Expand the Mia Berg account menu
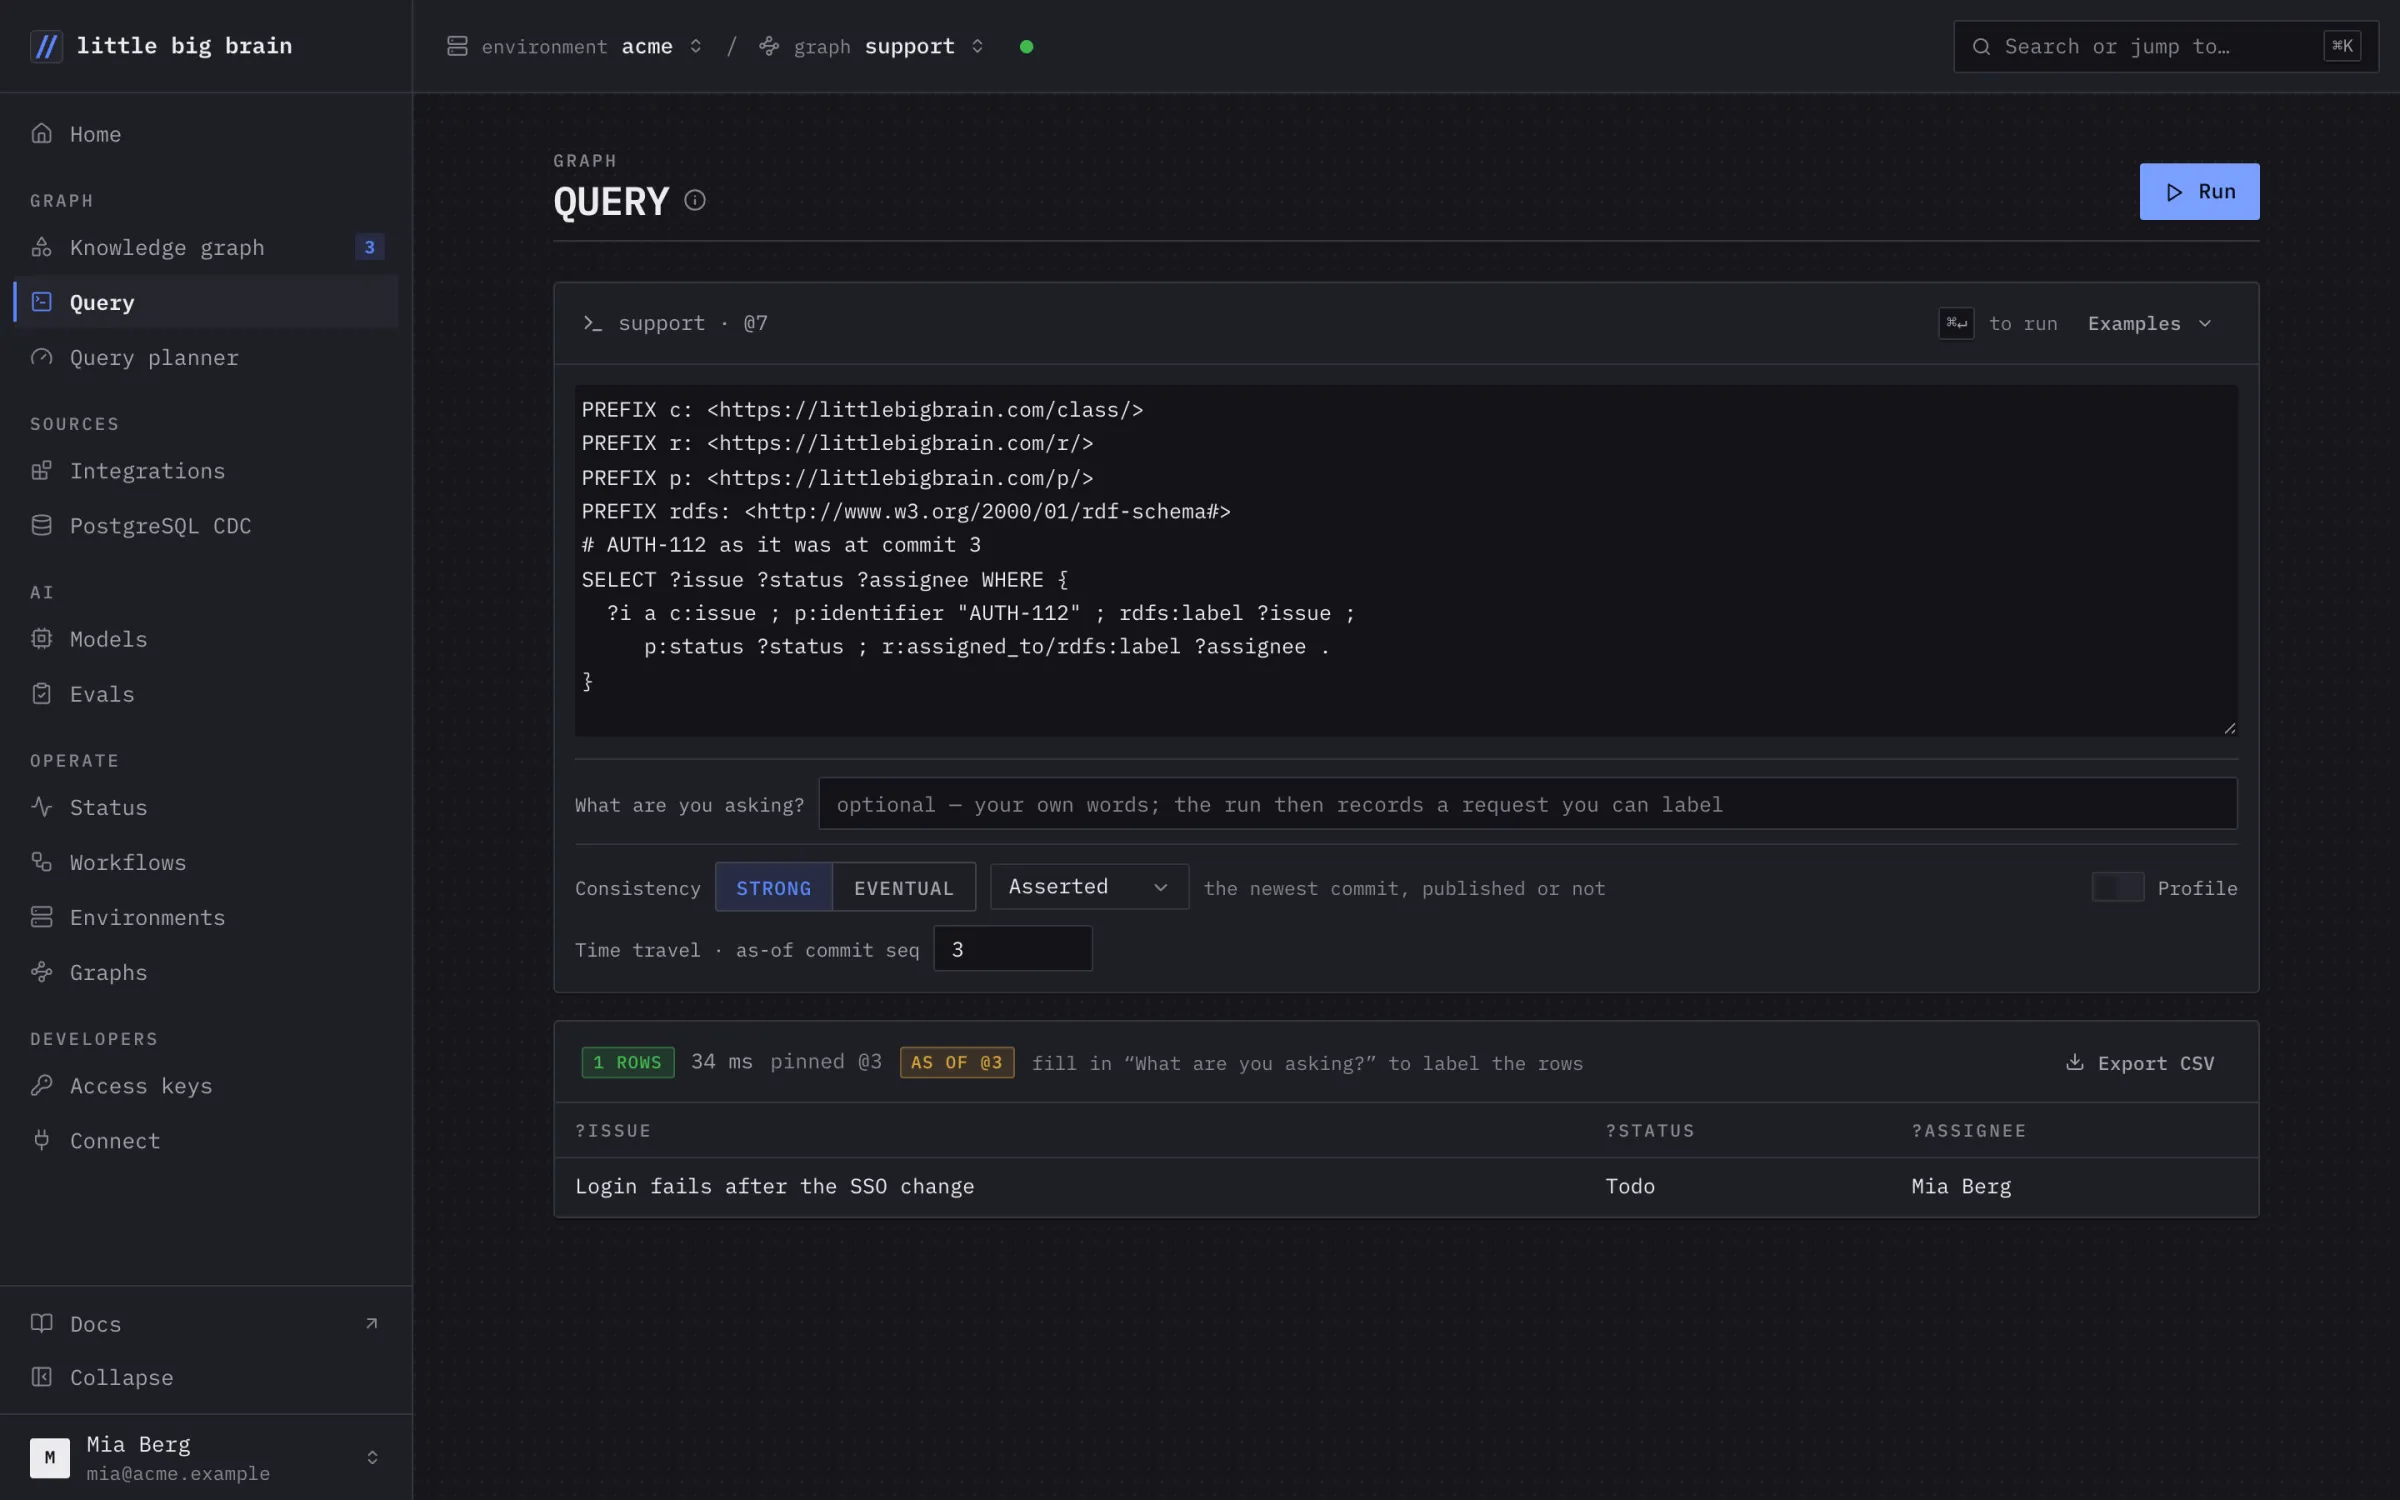Screen dimensions: 2400x1500 point(206,1457)
